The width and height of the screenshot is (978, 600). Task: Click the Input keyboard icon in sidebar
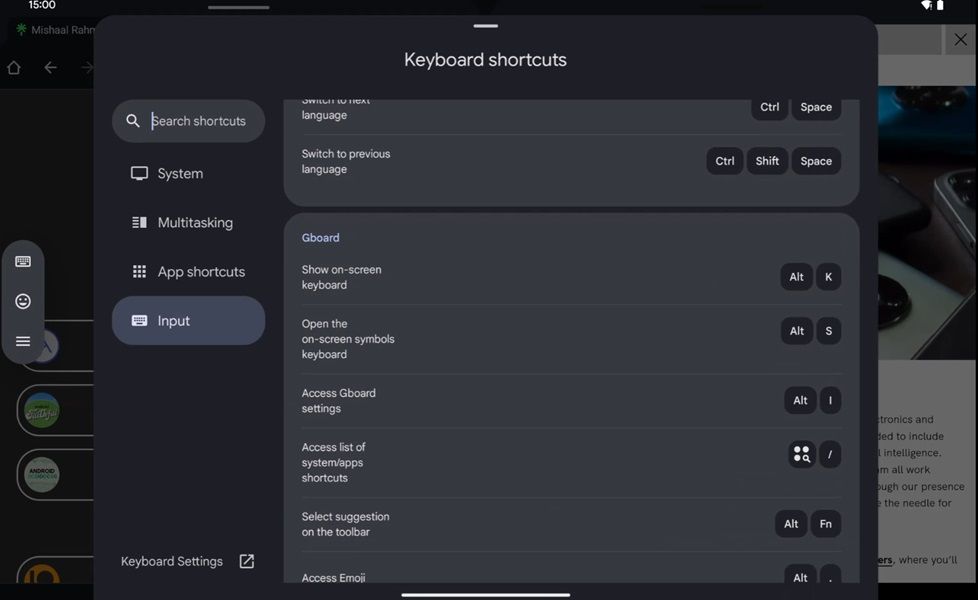(x=139, y=321)
